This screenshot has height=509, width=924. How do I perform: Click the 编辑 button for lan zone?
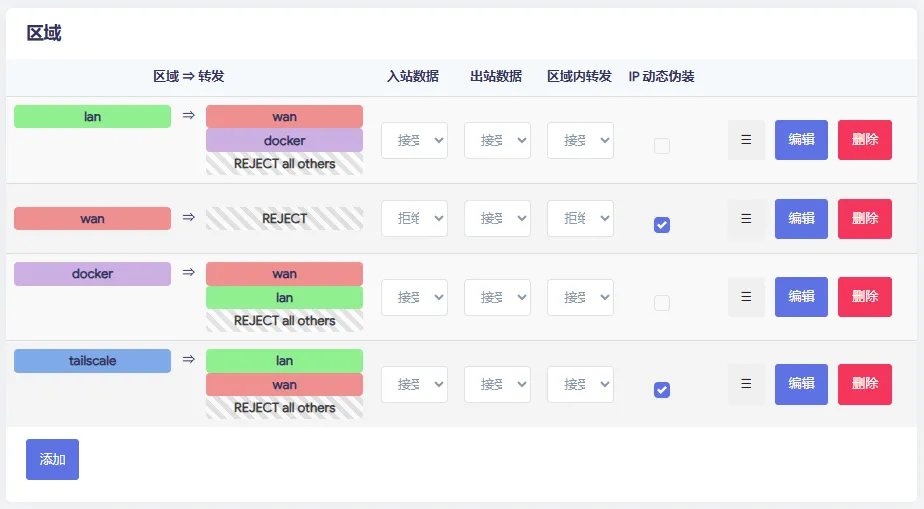[801, 140]
